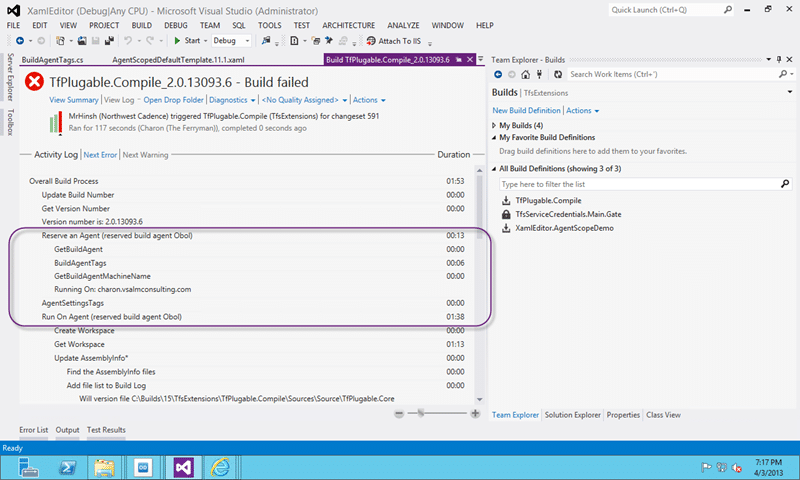Open Visual Studio from the taskbar
Screen dimensions: 800x480
(x=184, y=467)
